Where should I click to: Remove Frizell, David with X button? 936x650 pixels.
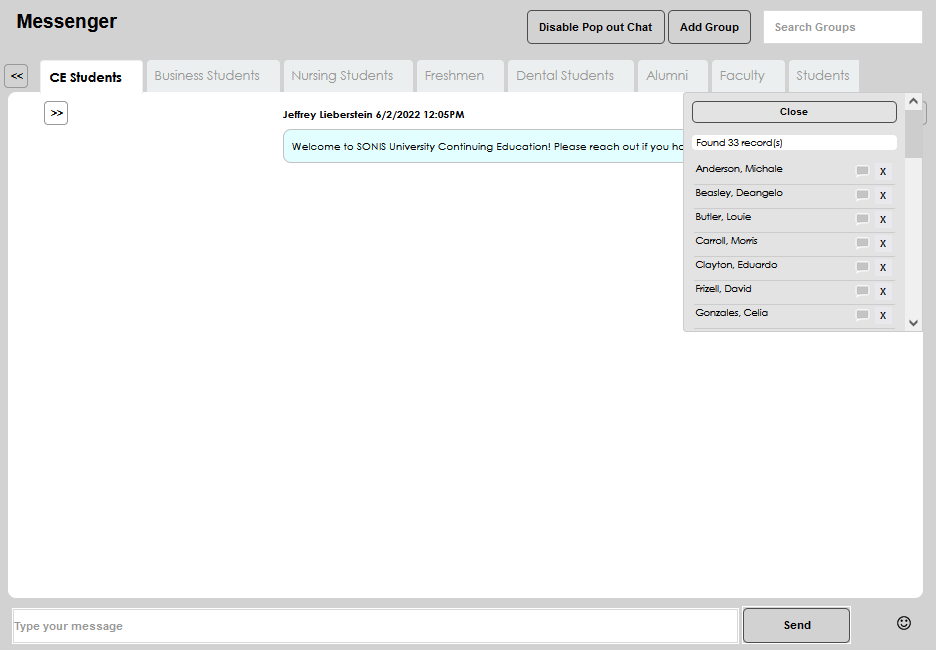pyautogui.click(x=883, y=291)
